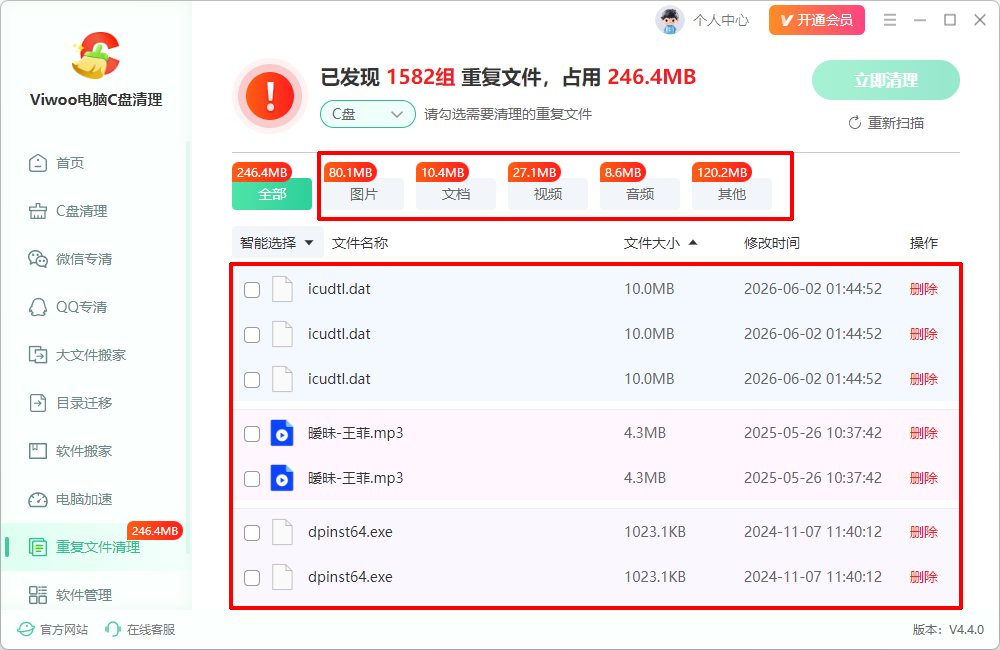The width and height of the screenshot is (1000, 650).
Task: Click the 立即清理 clean now button
Action: click(885, 80)
